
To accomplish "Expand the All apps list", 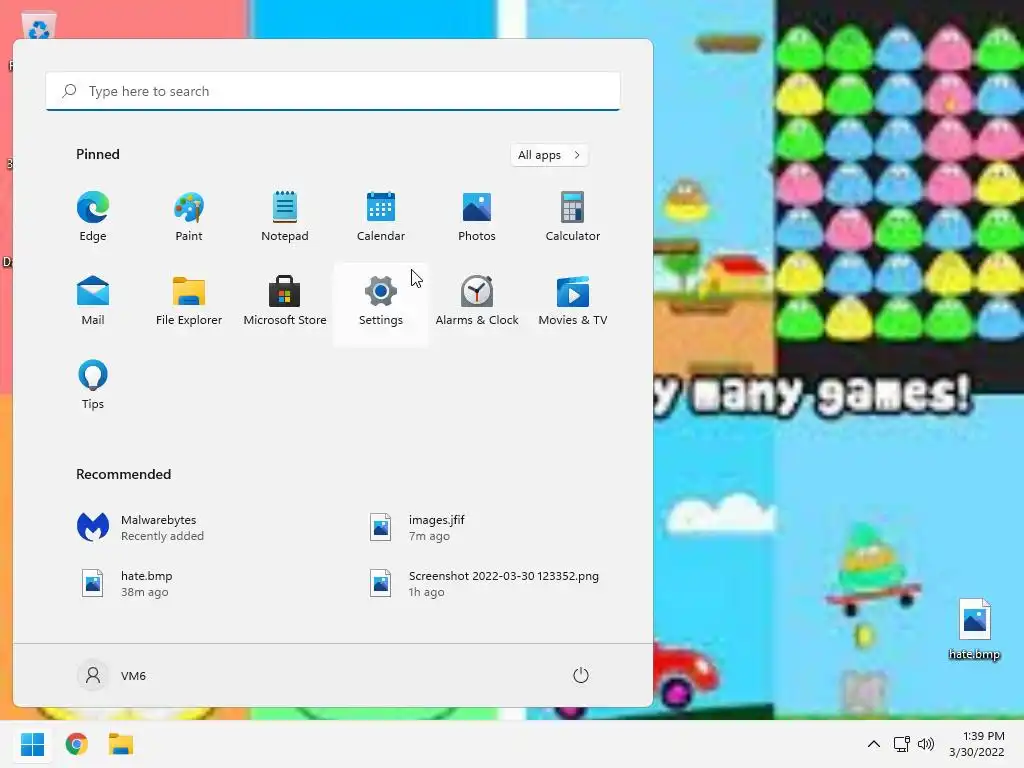I will pyautogui.click(x=549, y=155).
